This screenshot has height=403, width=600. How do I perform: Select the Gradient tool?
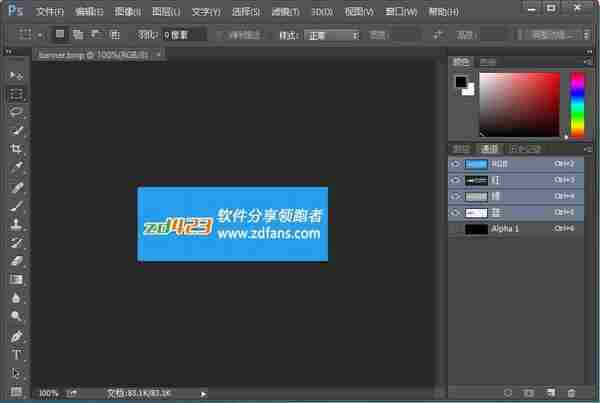(16, 279)
